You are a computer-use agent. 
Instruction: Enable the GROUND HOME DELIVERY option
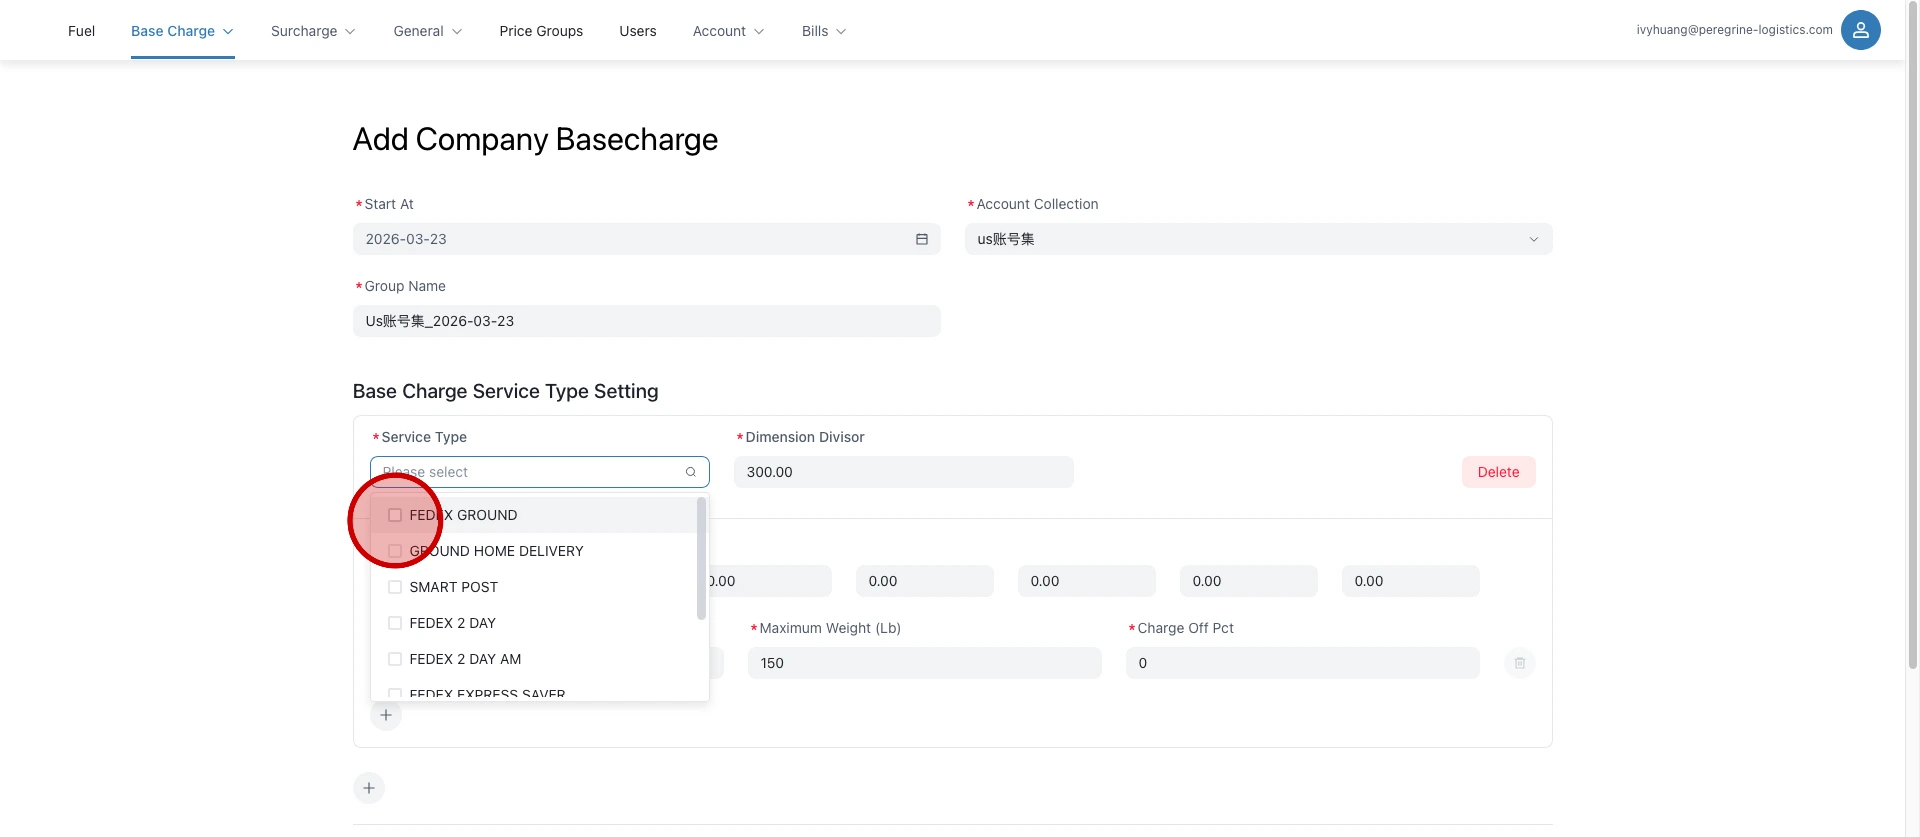tap(395, 551)
